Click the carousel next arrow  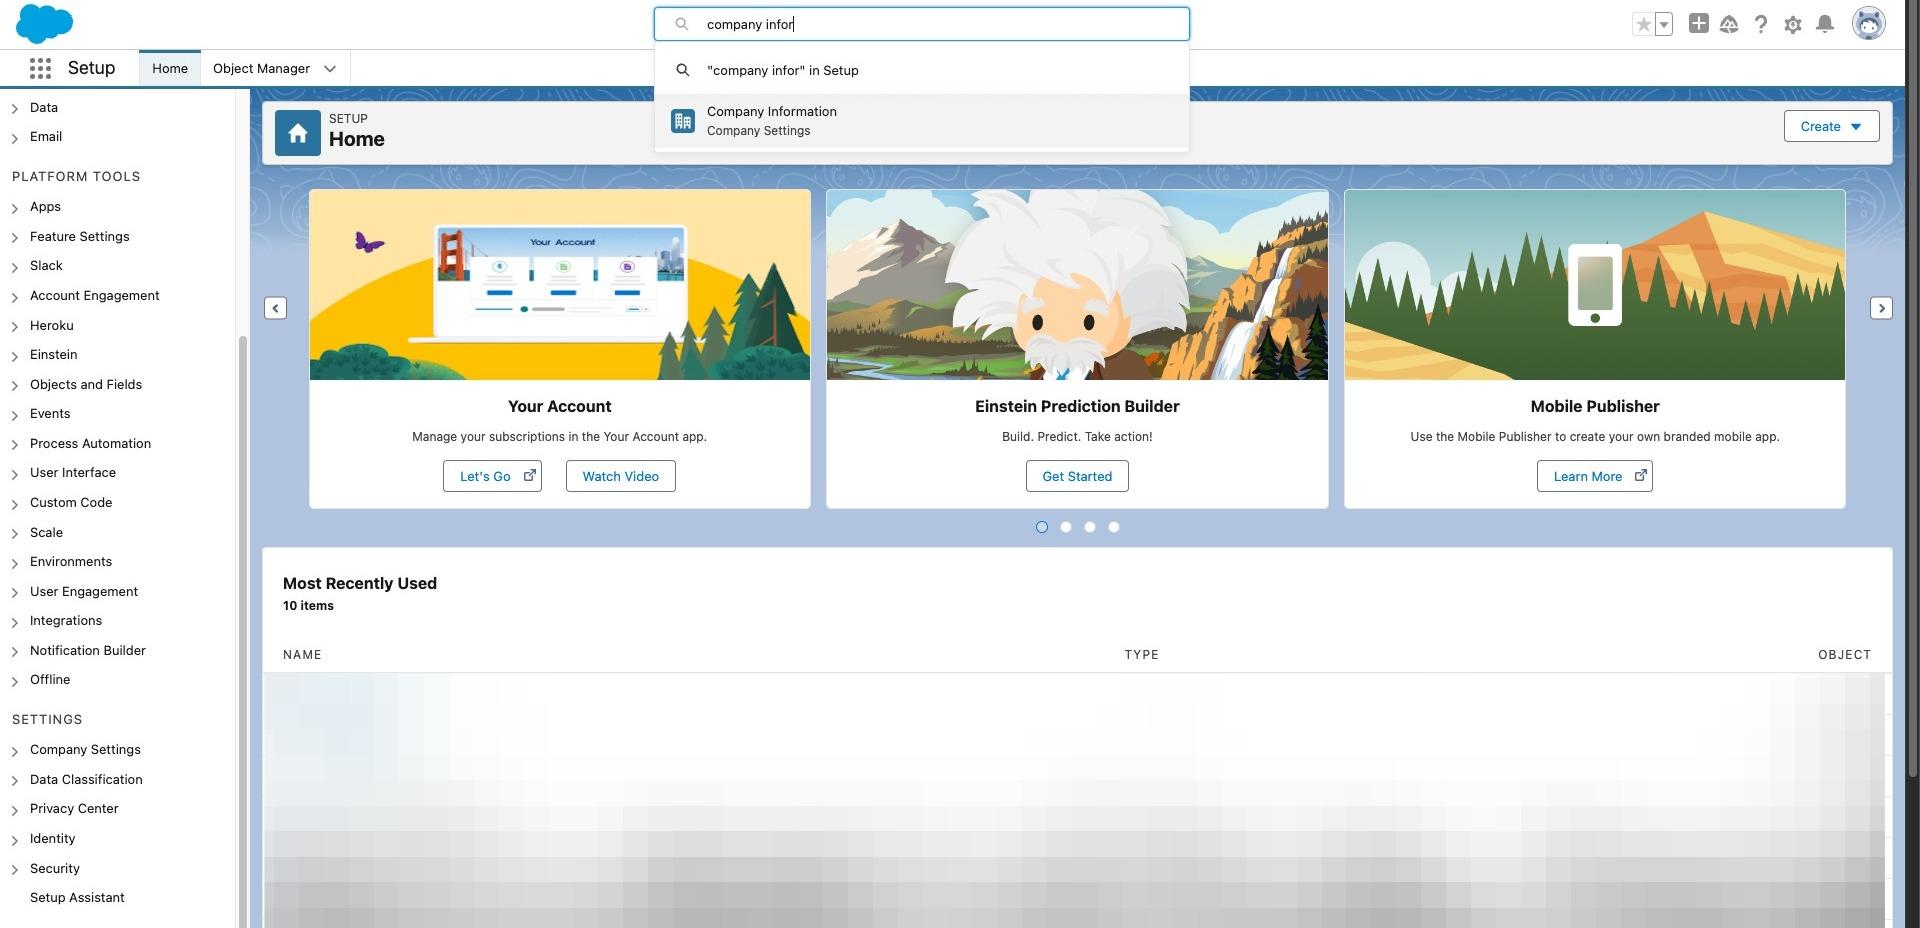[x=1881, y=308]
